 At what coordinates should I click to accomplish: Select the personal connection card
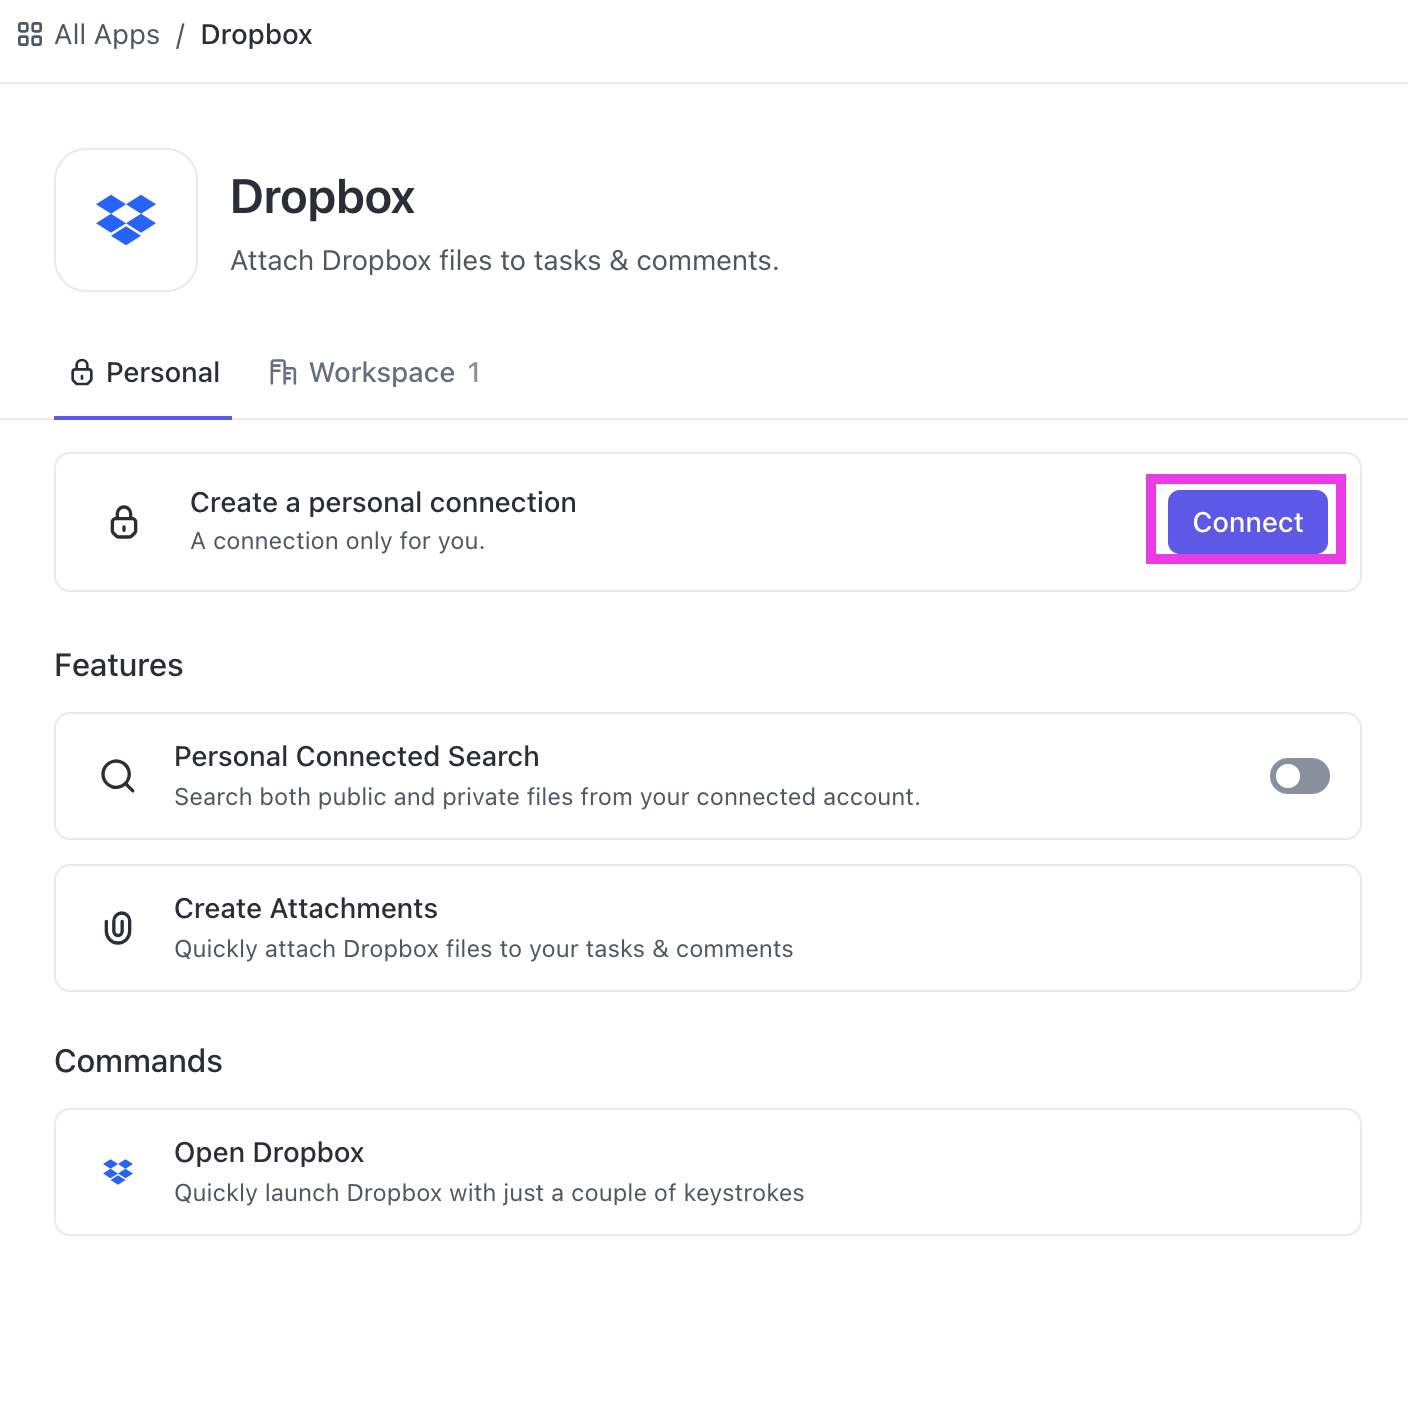600,521
